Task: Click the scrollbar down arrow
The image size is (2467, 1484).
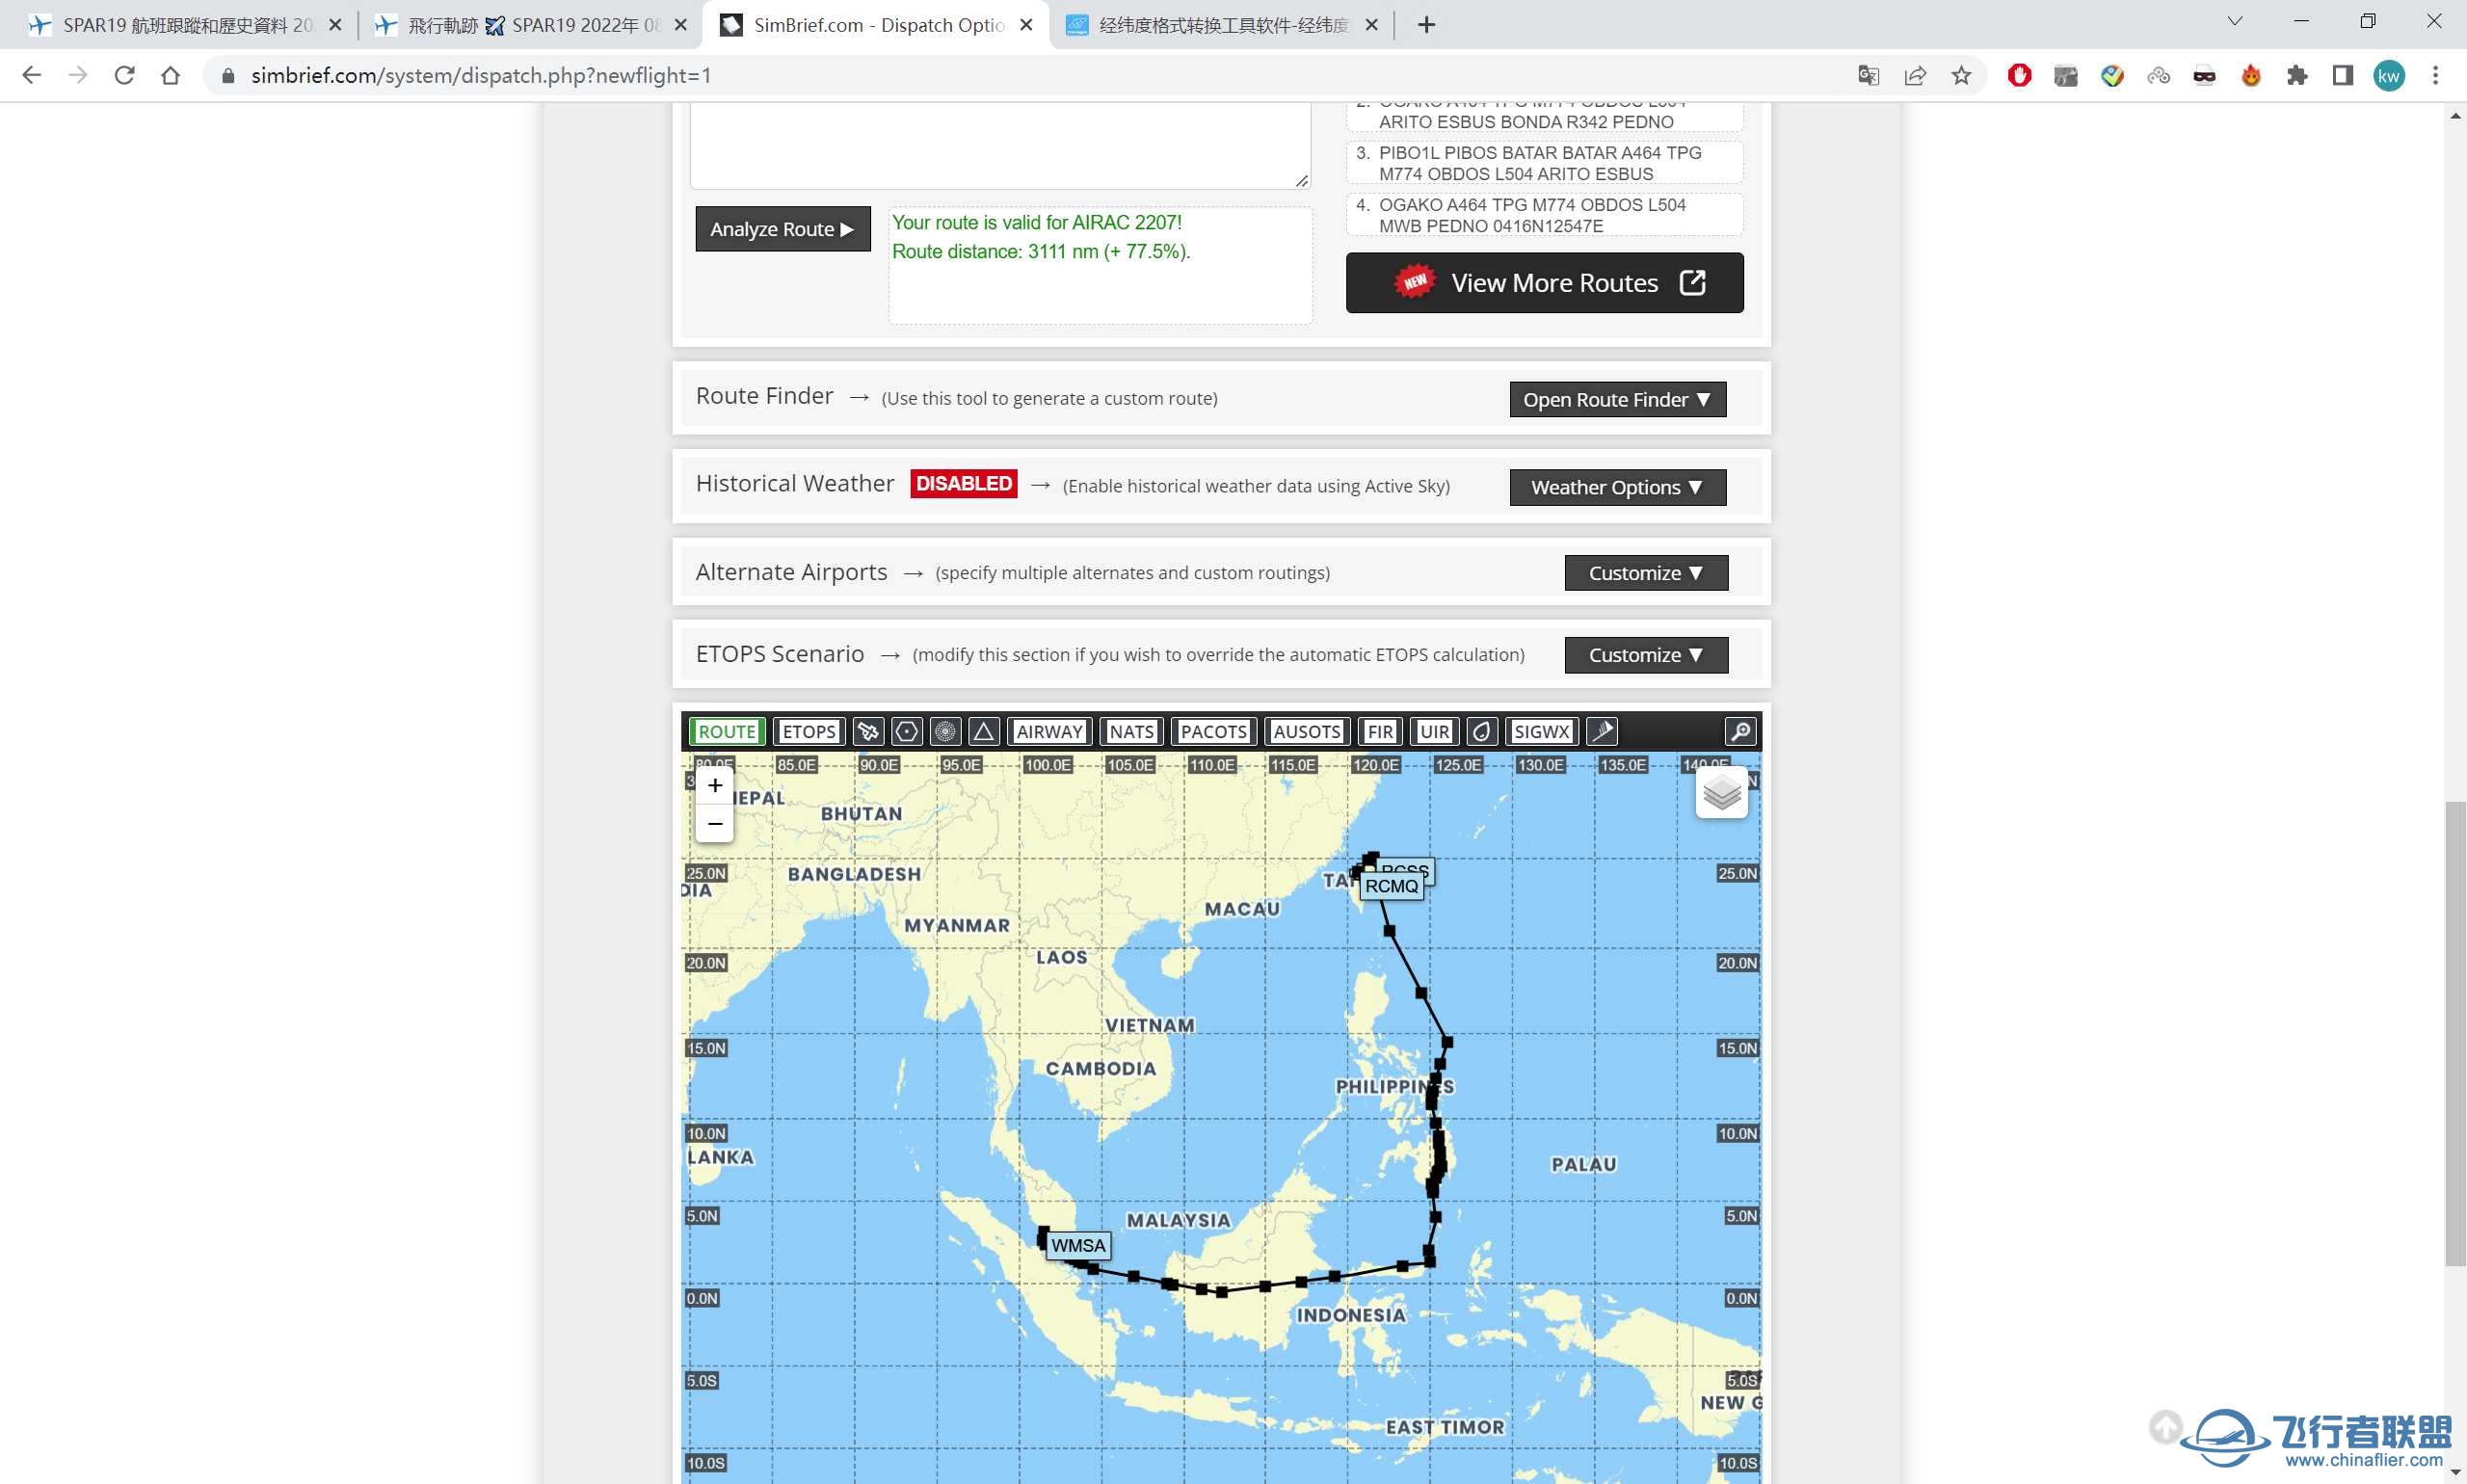Action: pyautogui.click(x=2455, y=1473)
